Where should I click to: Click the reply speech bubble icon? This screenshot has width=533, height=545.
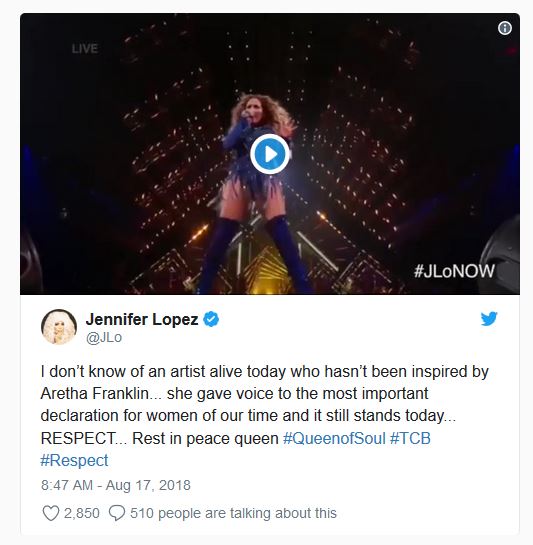pyautogui.click(x=117, y=513)
